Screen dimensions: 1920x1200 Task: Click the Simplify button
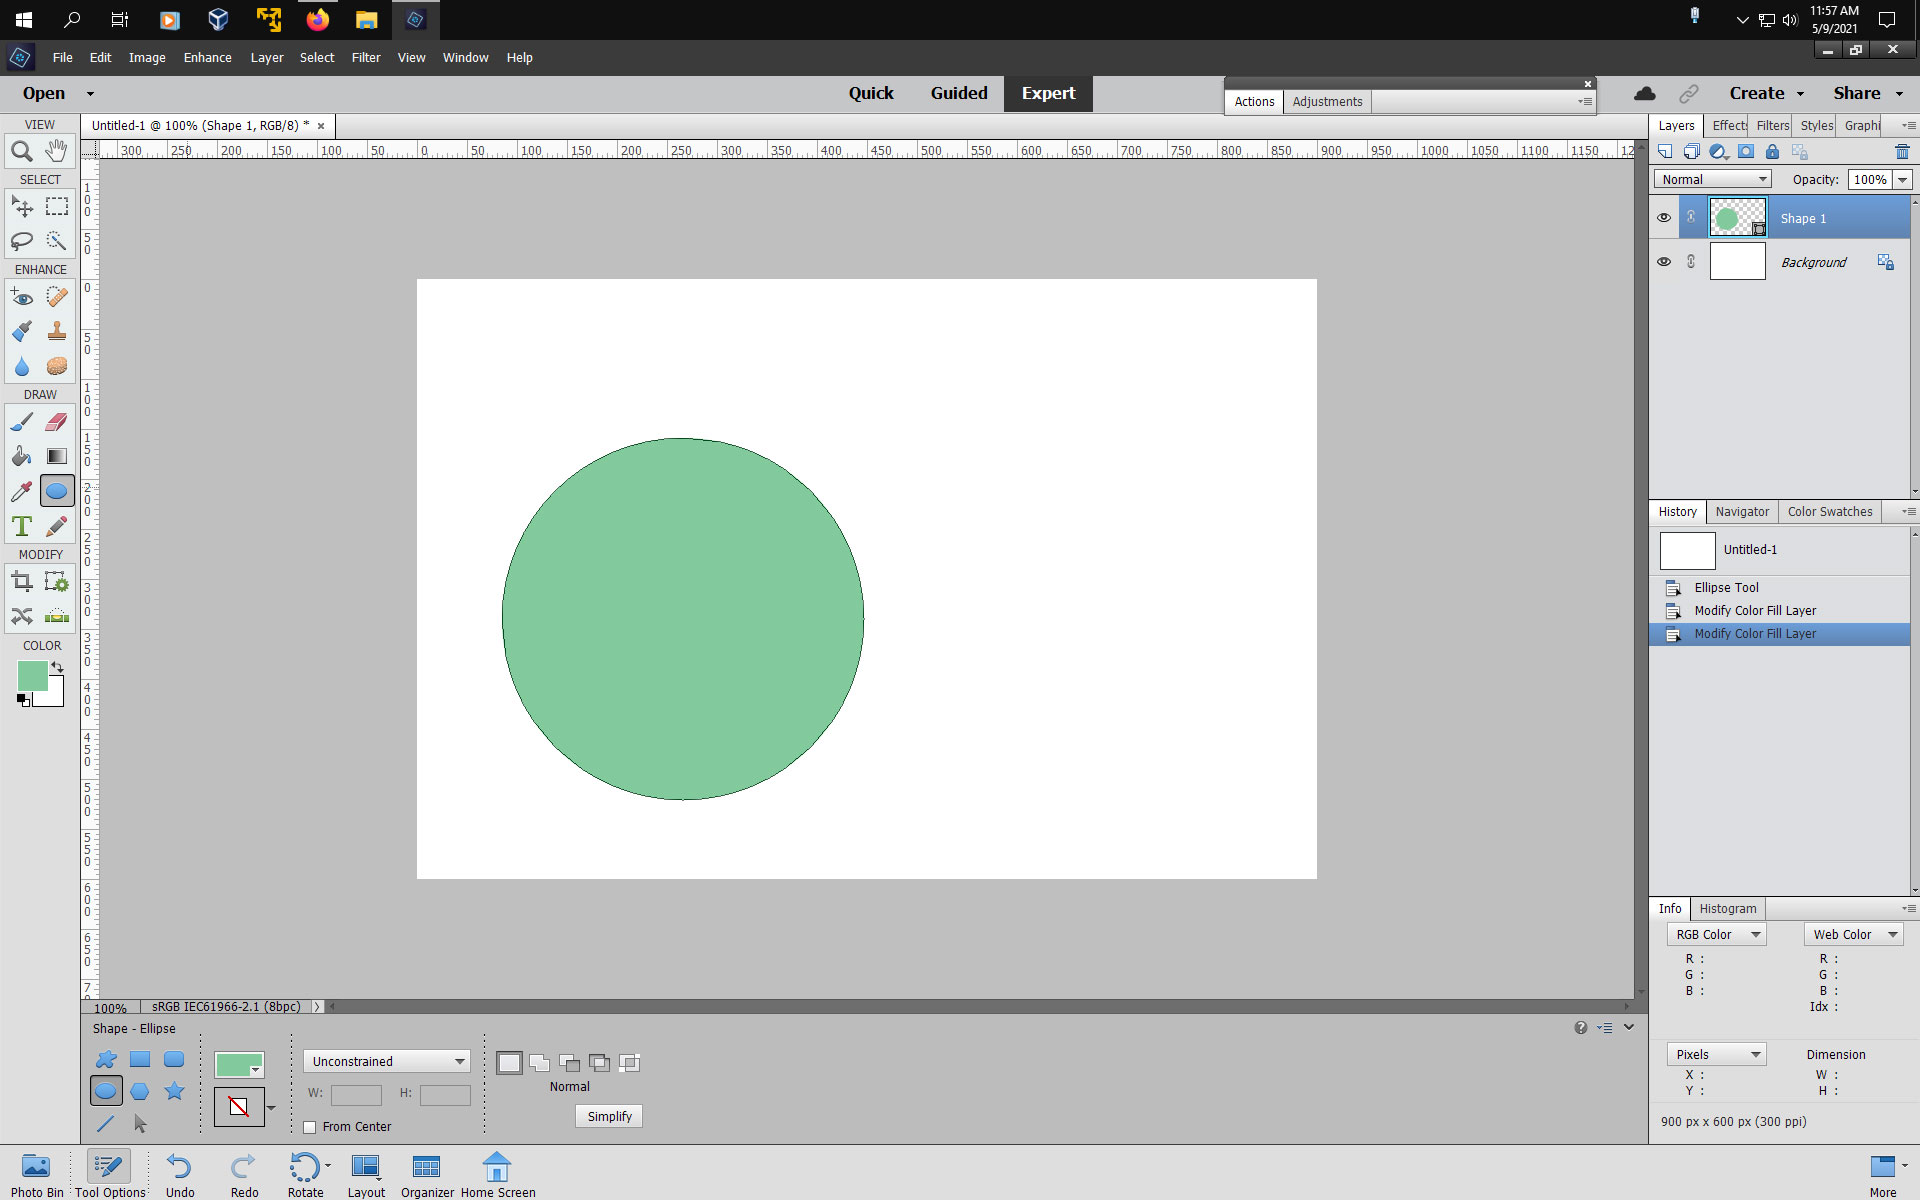pyautogui.click(x=609, y=1116)
